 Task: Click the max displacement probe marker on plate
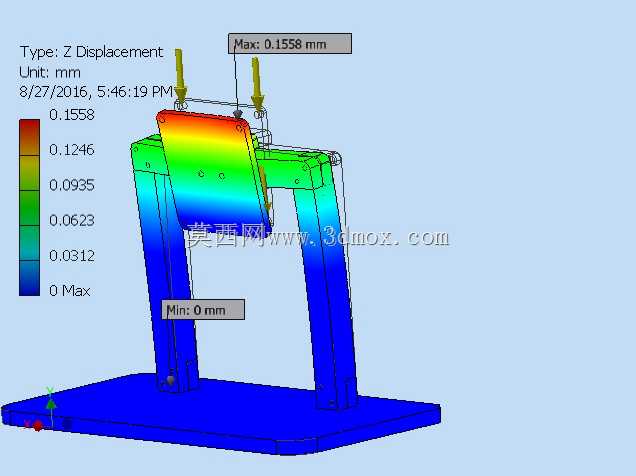(x=238, y=114)
